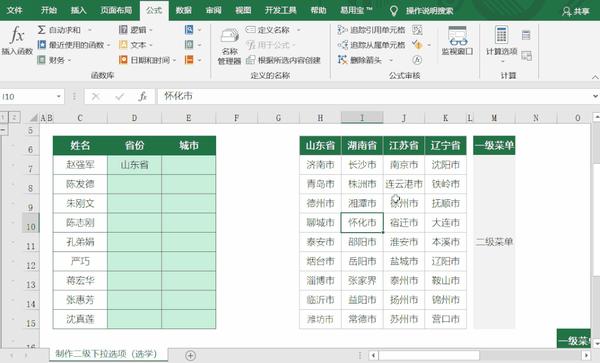Switch to the 插入 tab
The width and height of the screenshot is (600, 363).
pos(78,10)
